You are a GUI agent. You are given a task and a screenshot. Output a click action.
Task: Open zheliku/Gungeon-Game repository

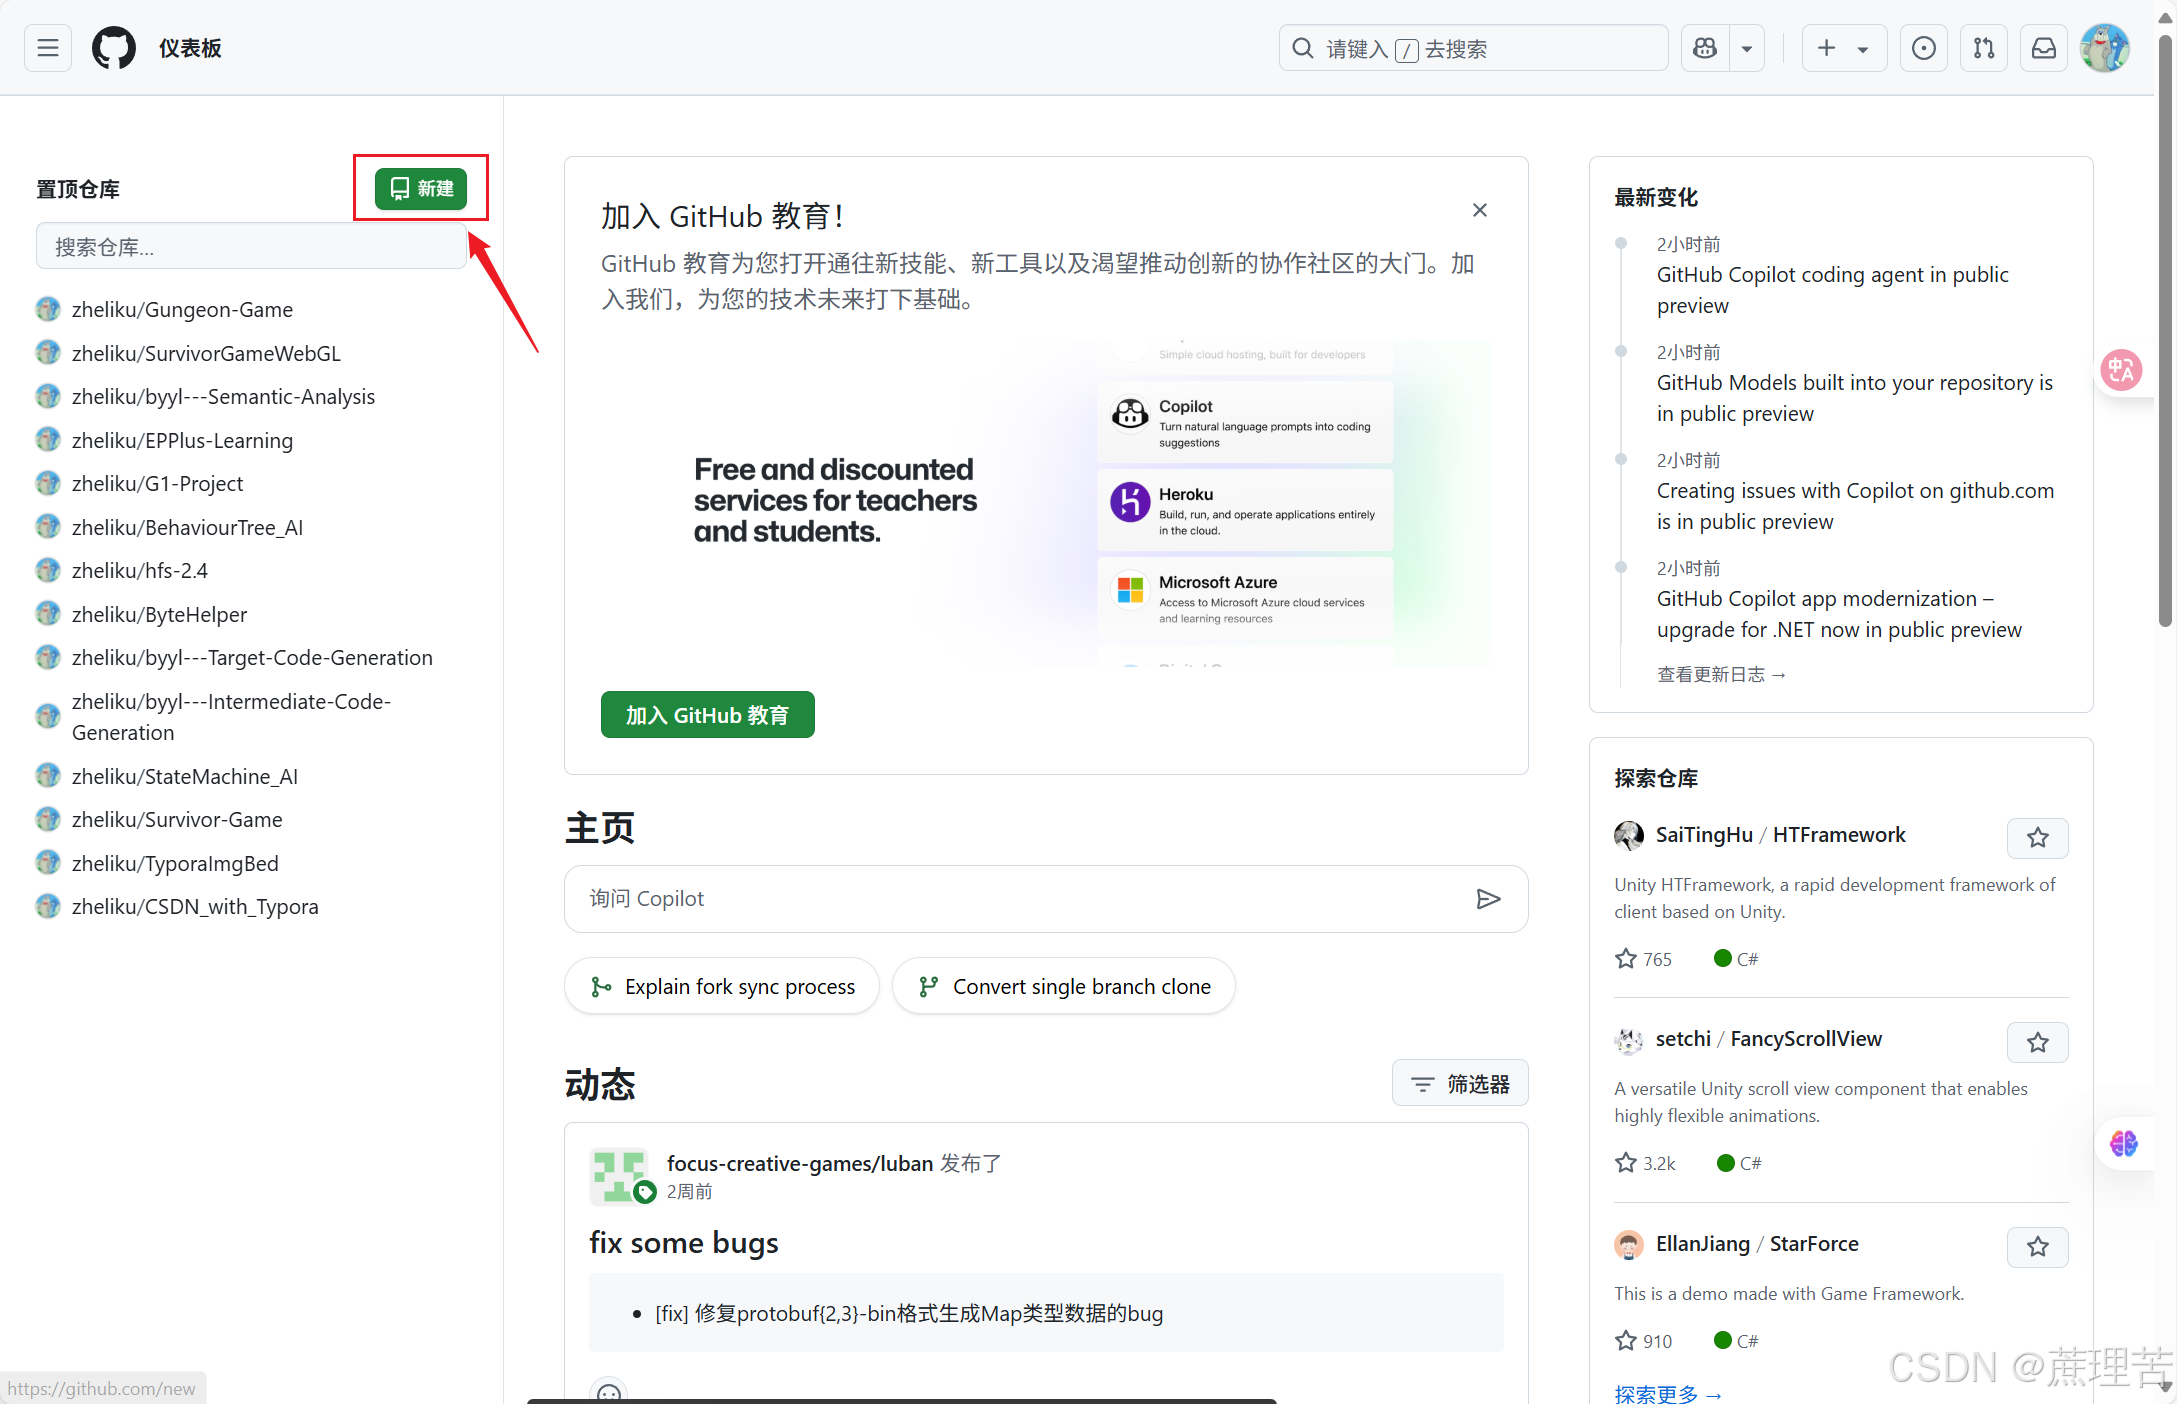click(182, 310)
